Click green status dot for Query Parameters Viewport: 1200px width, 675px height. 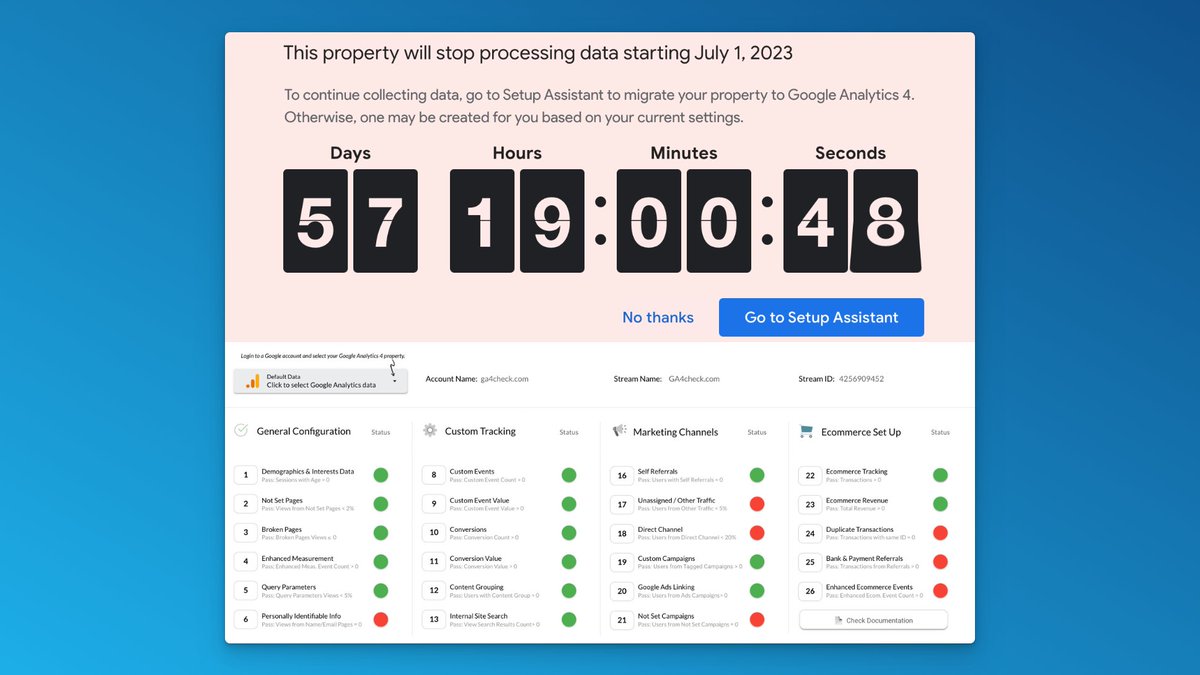click(x=381, y=591)
